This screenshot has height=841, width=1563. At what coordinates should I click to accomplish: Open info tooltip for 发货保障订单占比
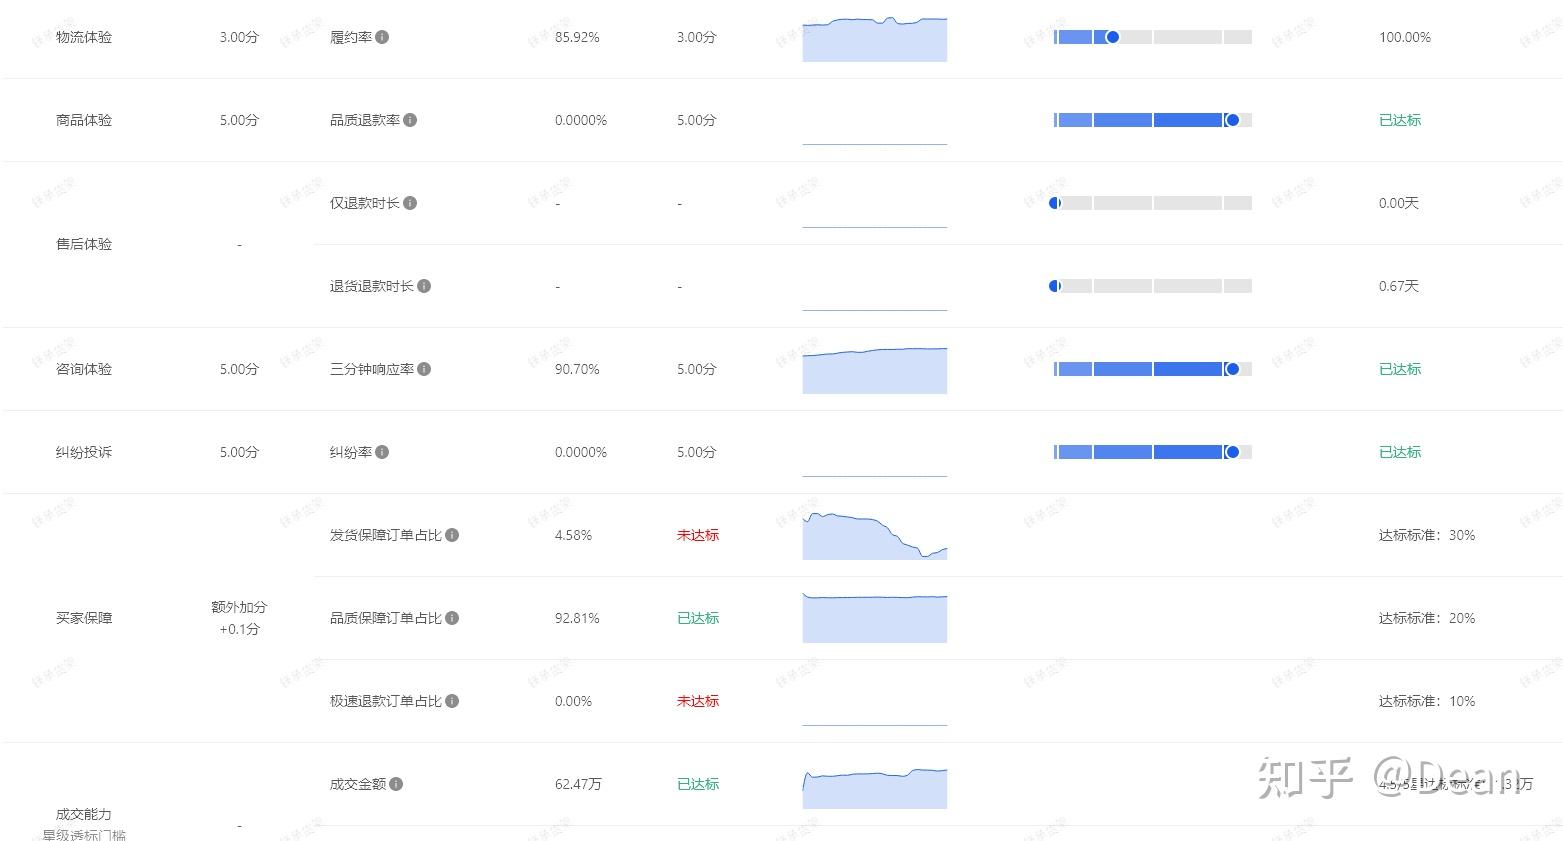[452, 535]
